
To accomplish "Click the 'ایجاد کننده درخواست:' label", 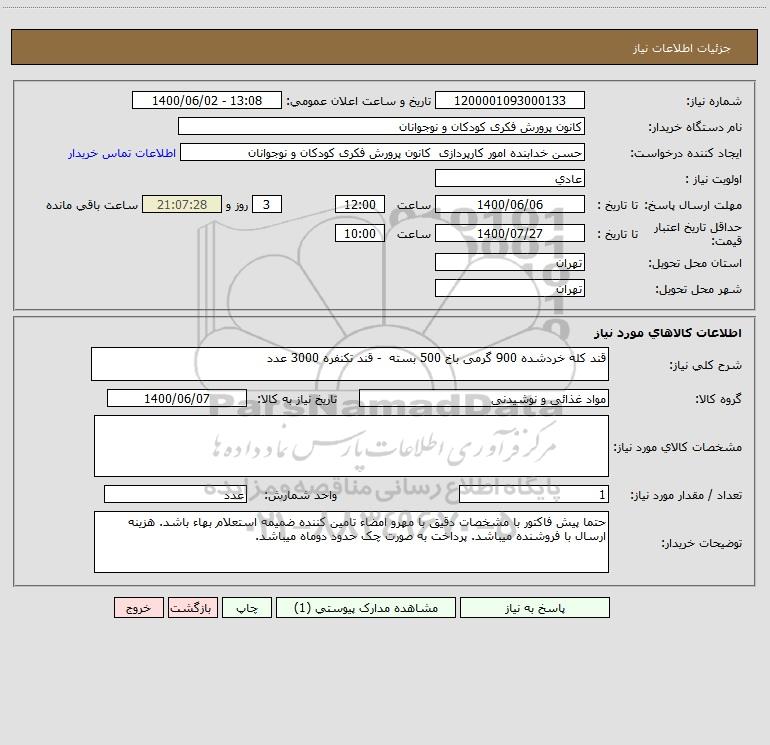I will (x=686, y=153).
